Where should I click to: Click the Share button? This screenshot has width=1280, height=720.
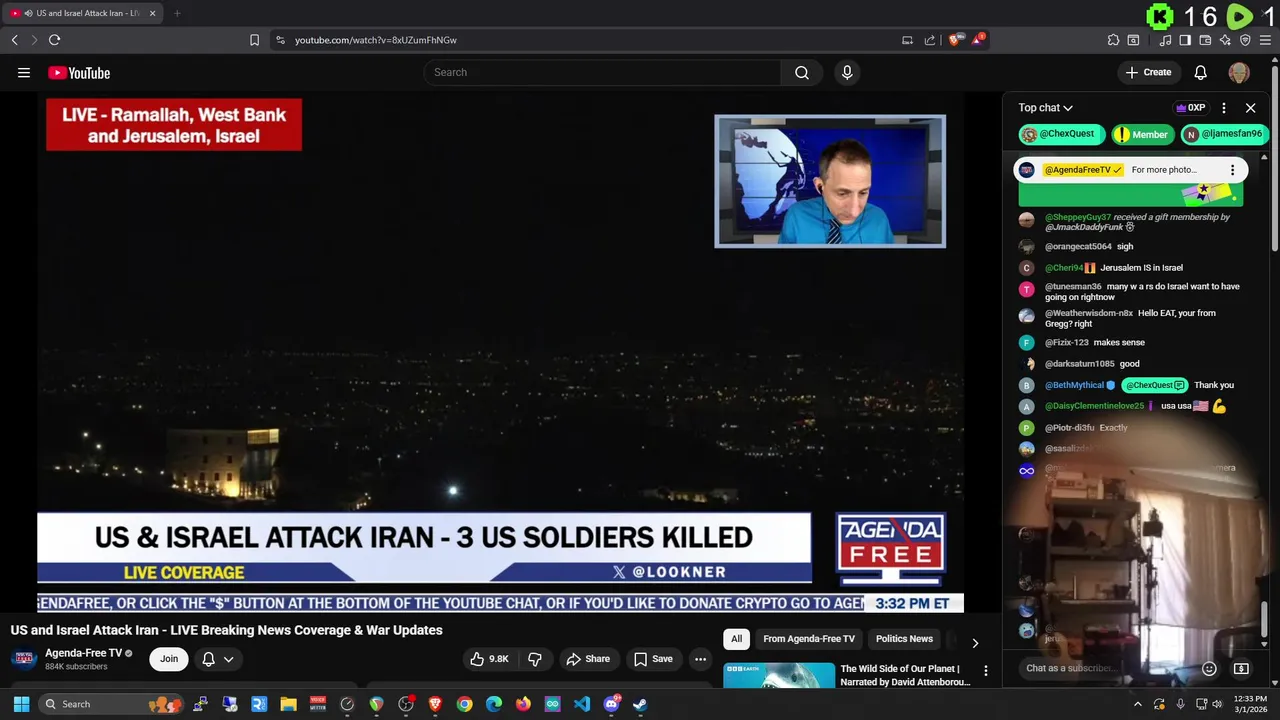(587, 659)
